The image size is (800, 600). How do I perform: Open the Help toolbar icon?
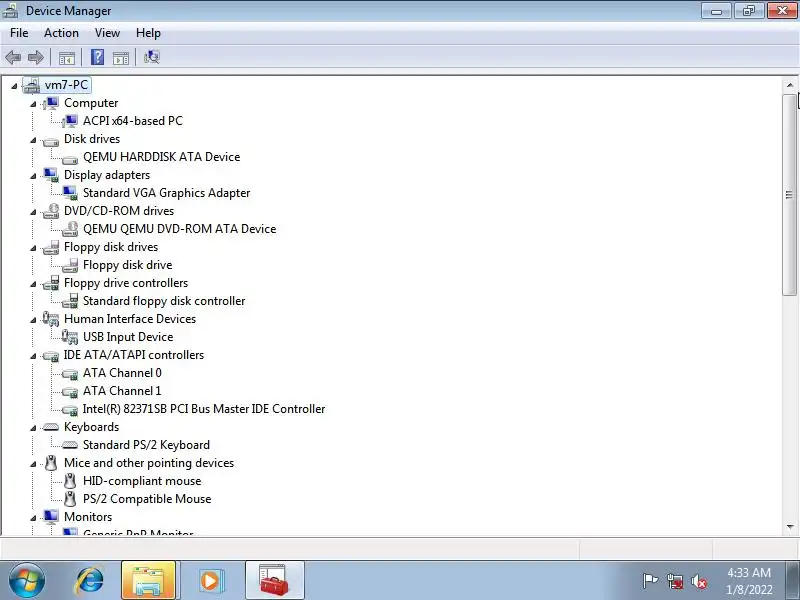[x=97, y=57]
